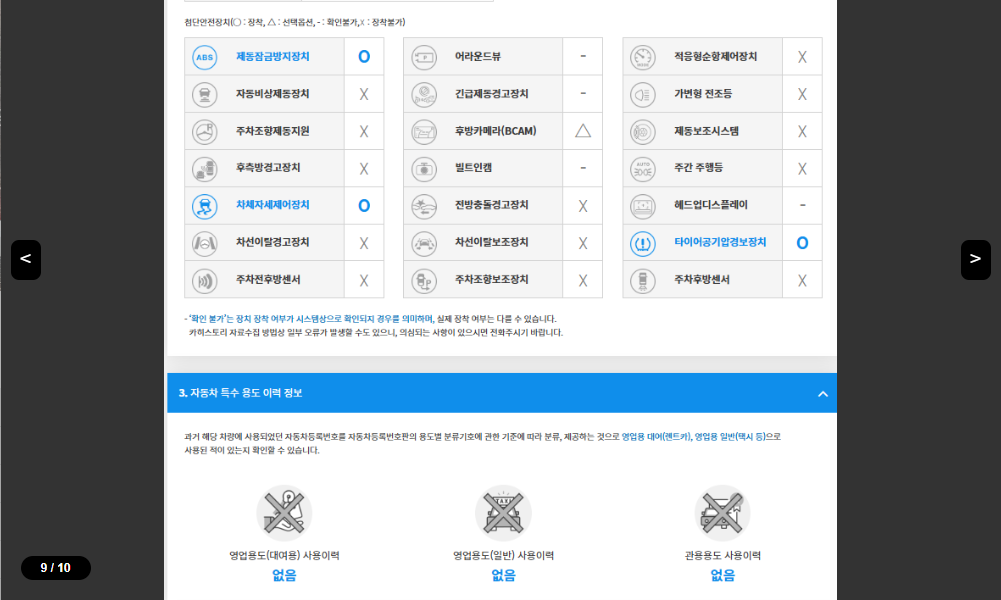The image size is (1001, 600).
Task: Click the 관용용도 사용이력 caption
Action: (722, 555)
